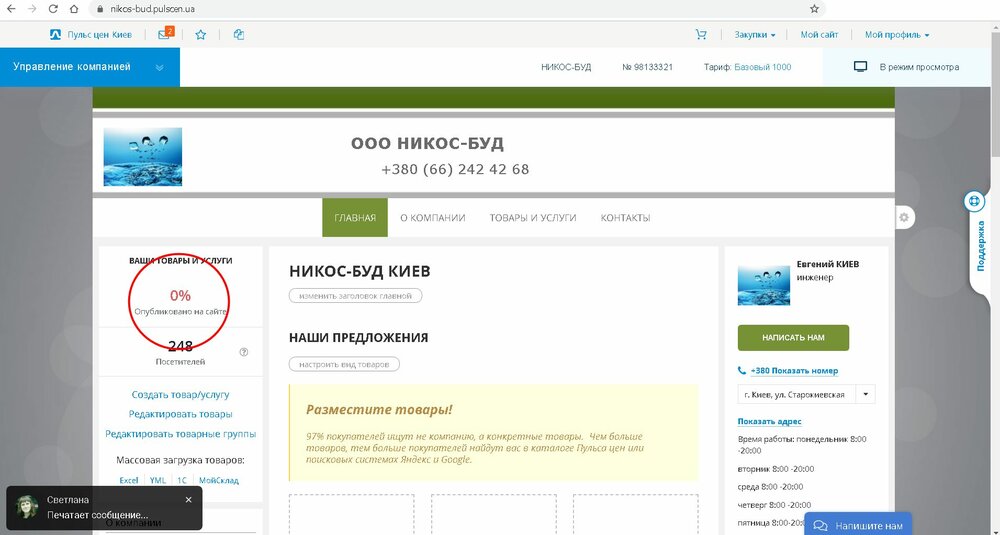Open the messages envelope icon with badge

(x=165, y=34)
